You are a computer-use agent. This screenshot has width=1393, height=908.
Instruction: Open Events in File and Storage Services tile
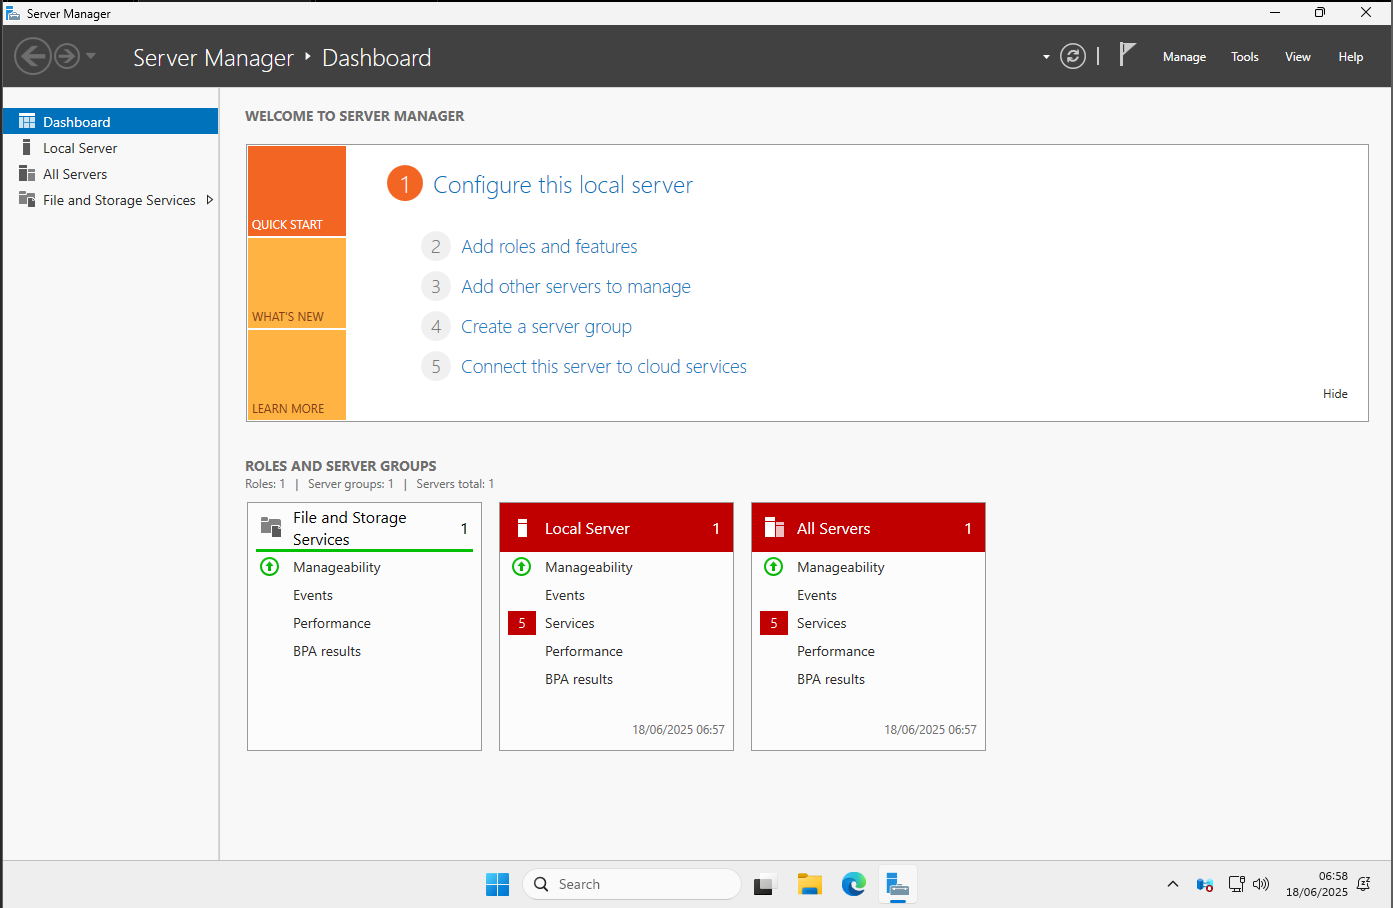coord(313,595)
